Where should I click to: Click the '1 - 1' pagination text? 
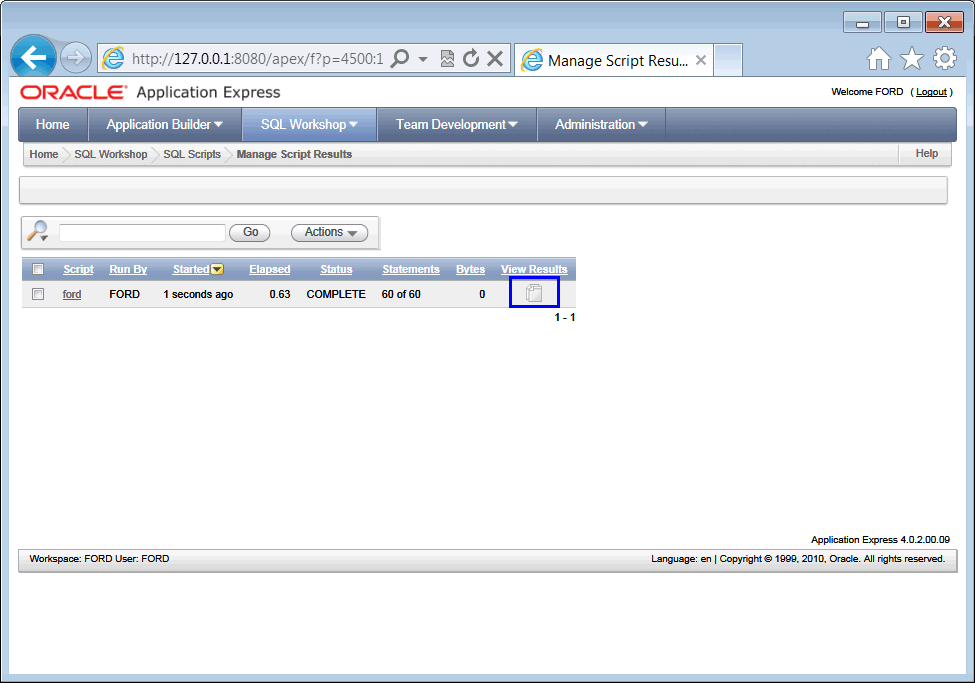pyautogui.click(x=565, y=317)
